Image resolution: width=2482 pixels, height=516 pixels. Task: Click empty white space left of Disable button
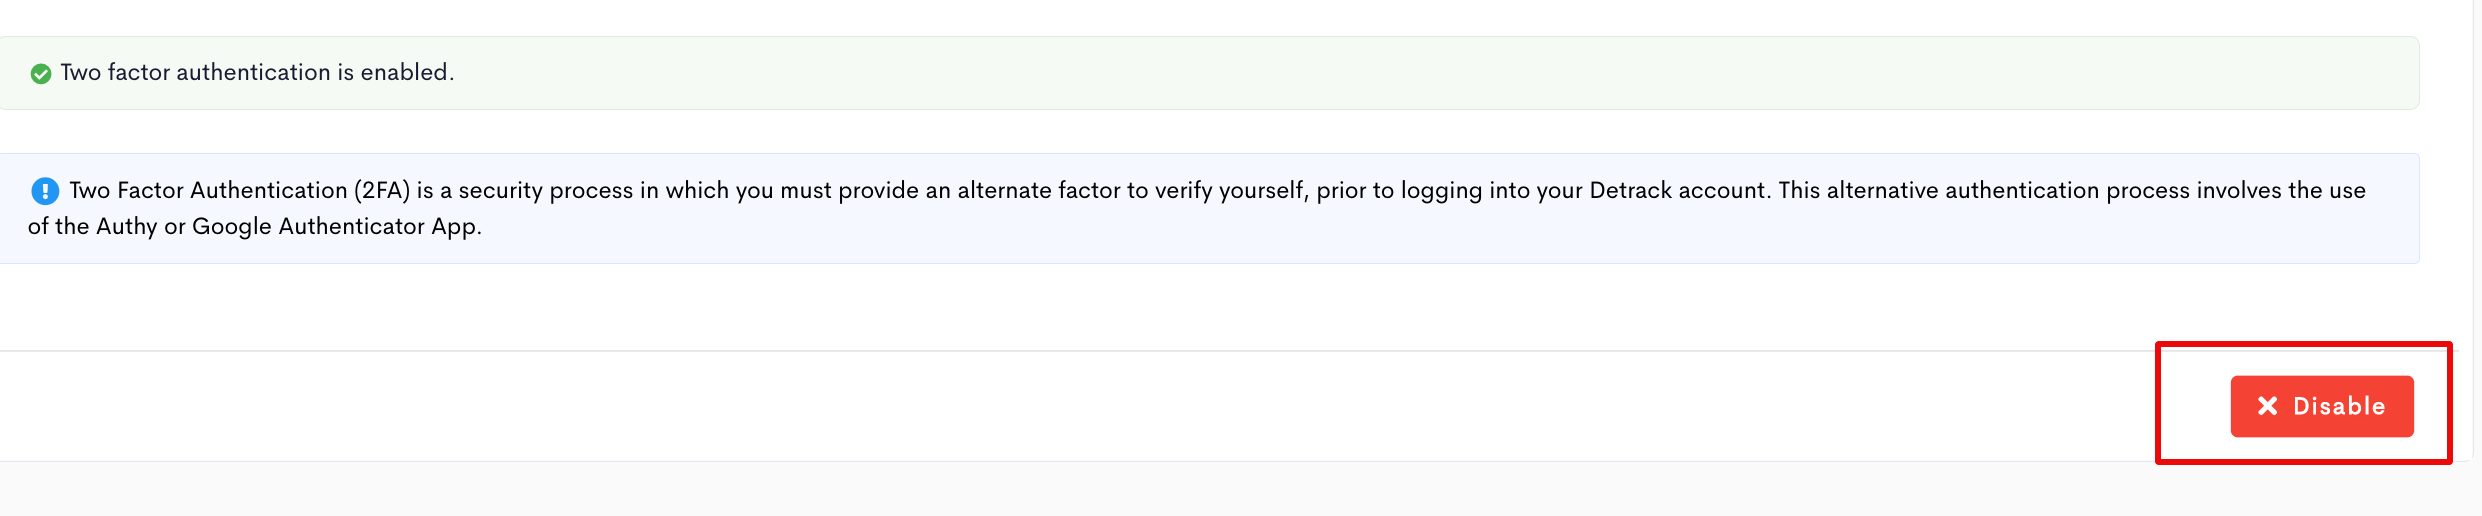click(x=1100, y=406)
